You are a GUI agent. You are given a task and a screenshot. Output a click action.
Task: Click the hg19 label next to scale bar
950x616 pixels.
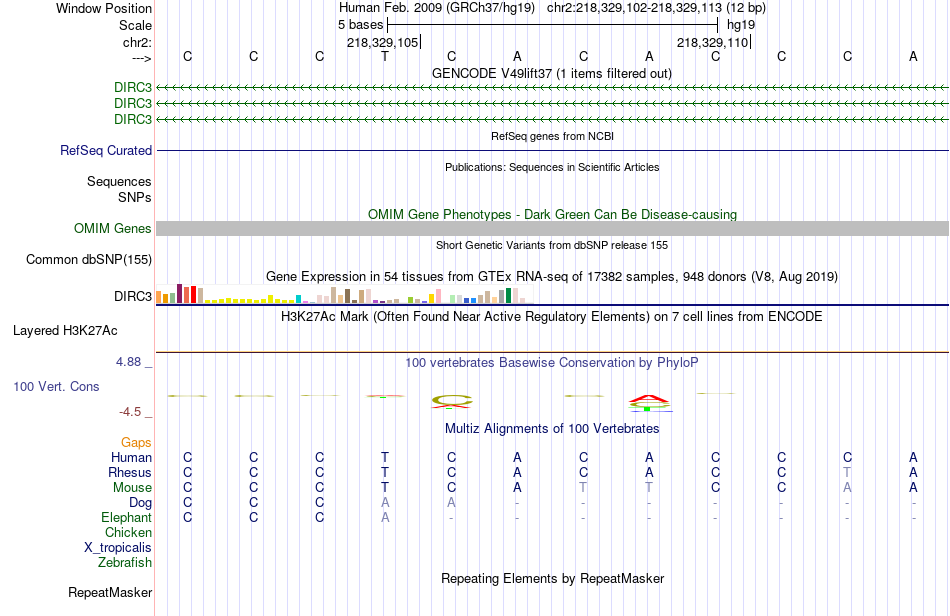(741, 25)
